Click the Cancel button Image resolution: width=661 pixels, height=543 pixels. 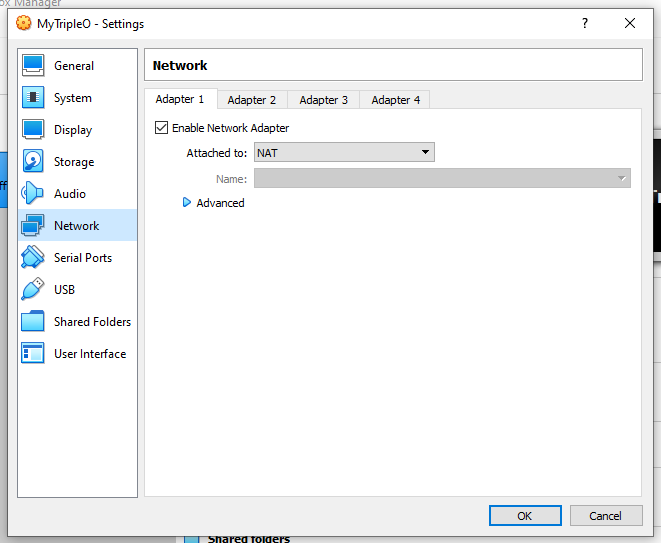606,516
